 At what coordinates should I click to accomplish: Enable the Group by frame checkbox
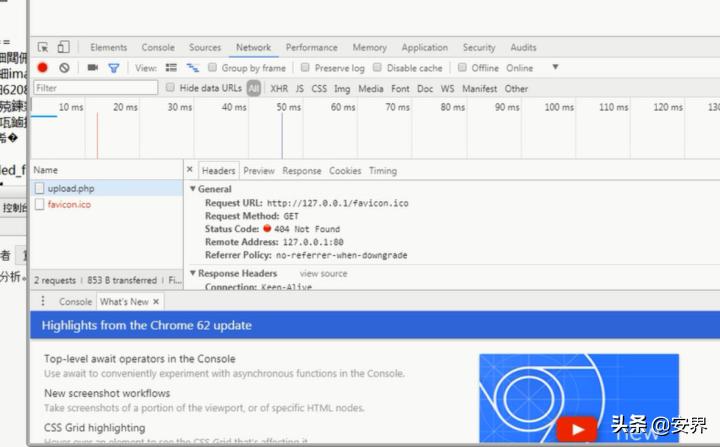pyautogui.click(x=213, y=68)
